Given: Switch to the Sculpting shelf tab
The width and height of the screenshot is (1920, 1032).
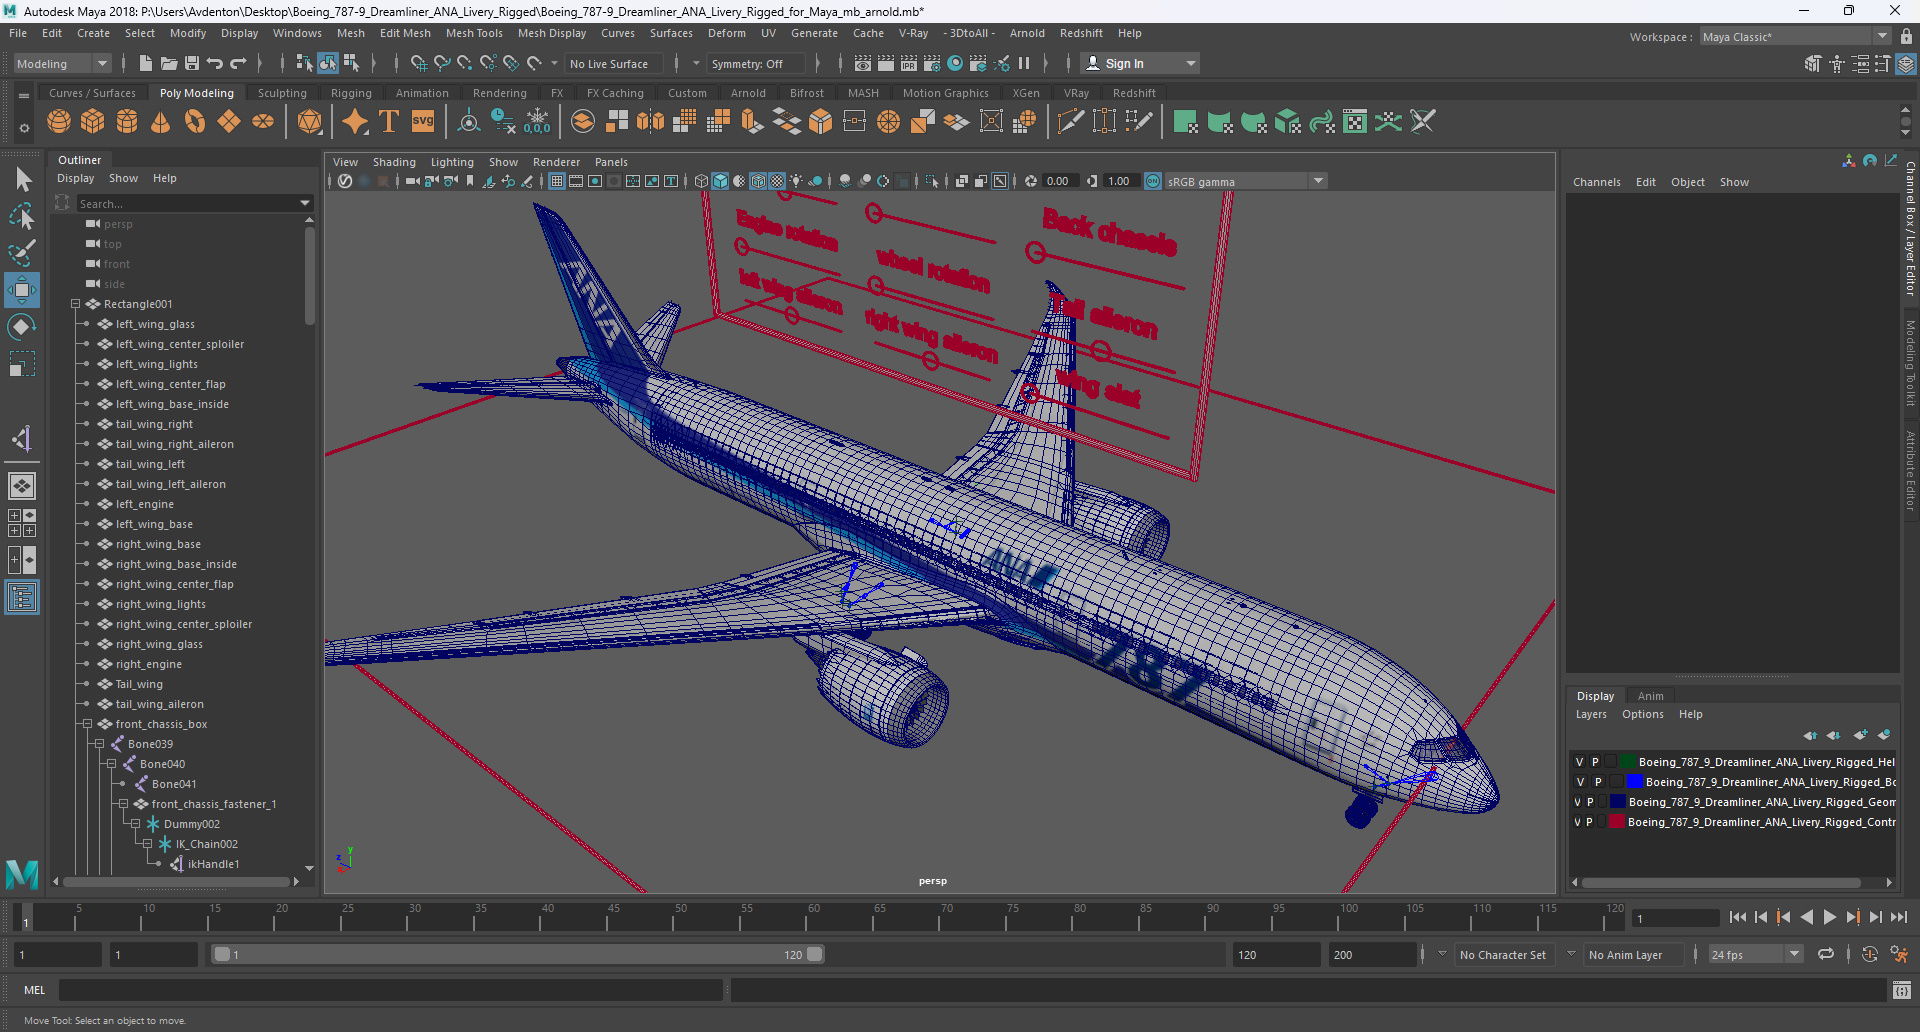Looking at the screenshot, I should pos(282,93).
